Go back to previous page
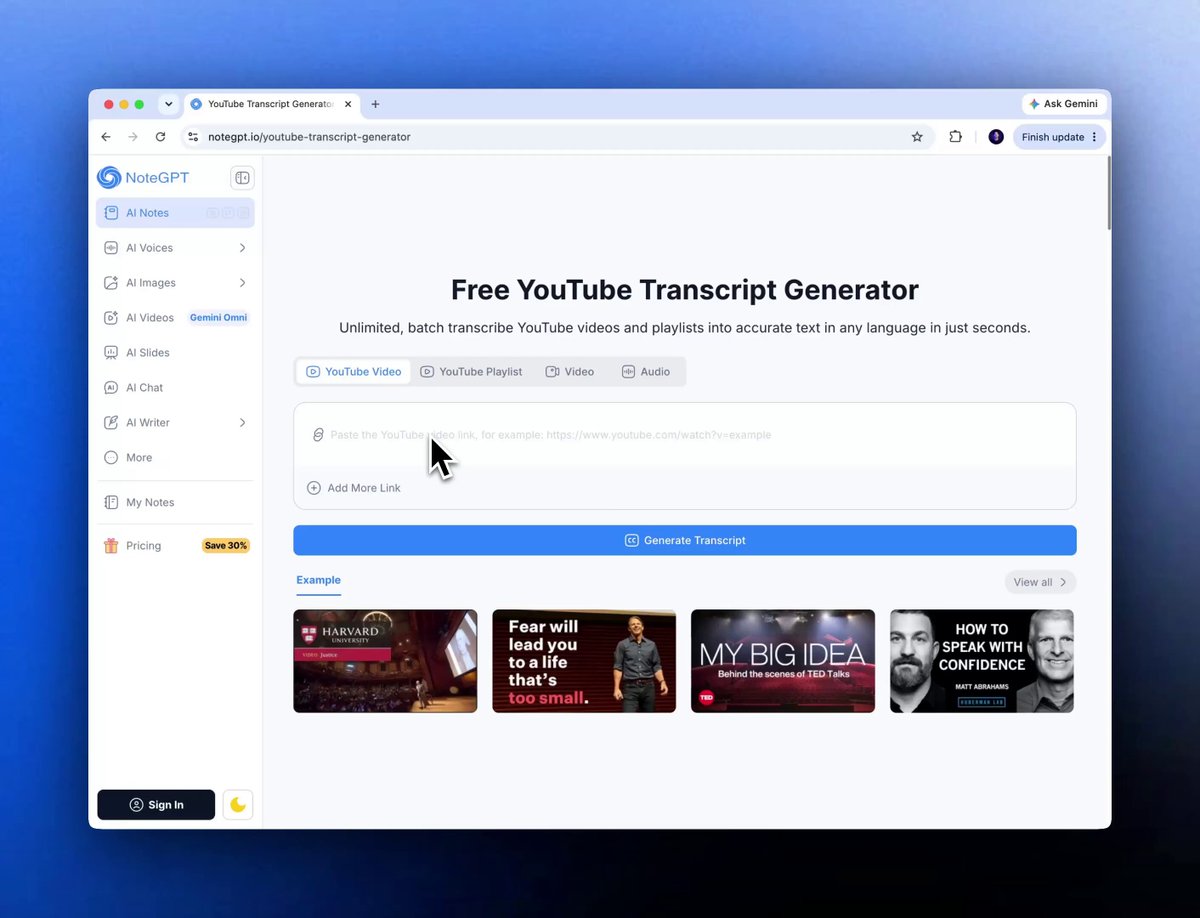This screenshot has width=1200, height=918. [x=106, y=137]
